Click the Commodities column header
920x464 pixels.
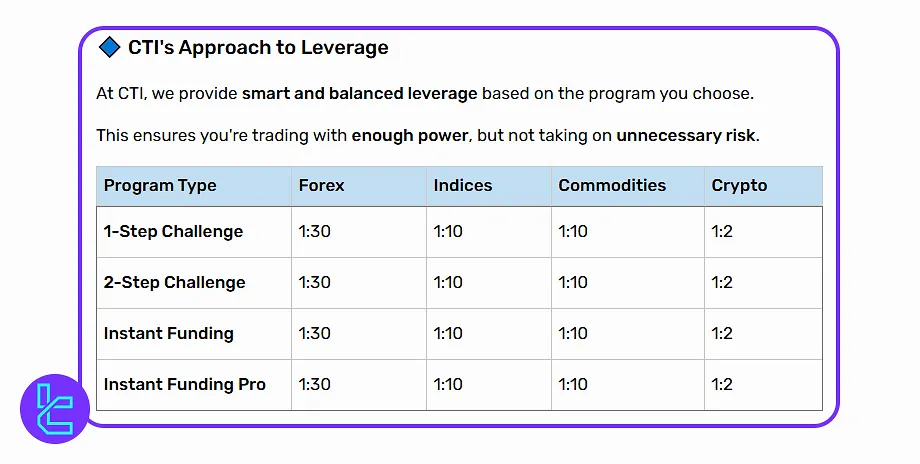click(x=612, y=185)
